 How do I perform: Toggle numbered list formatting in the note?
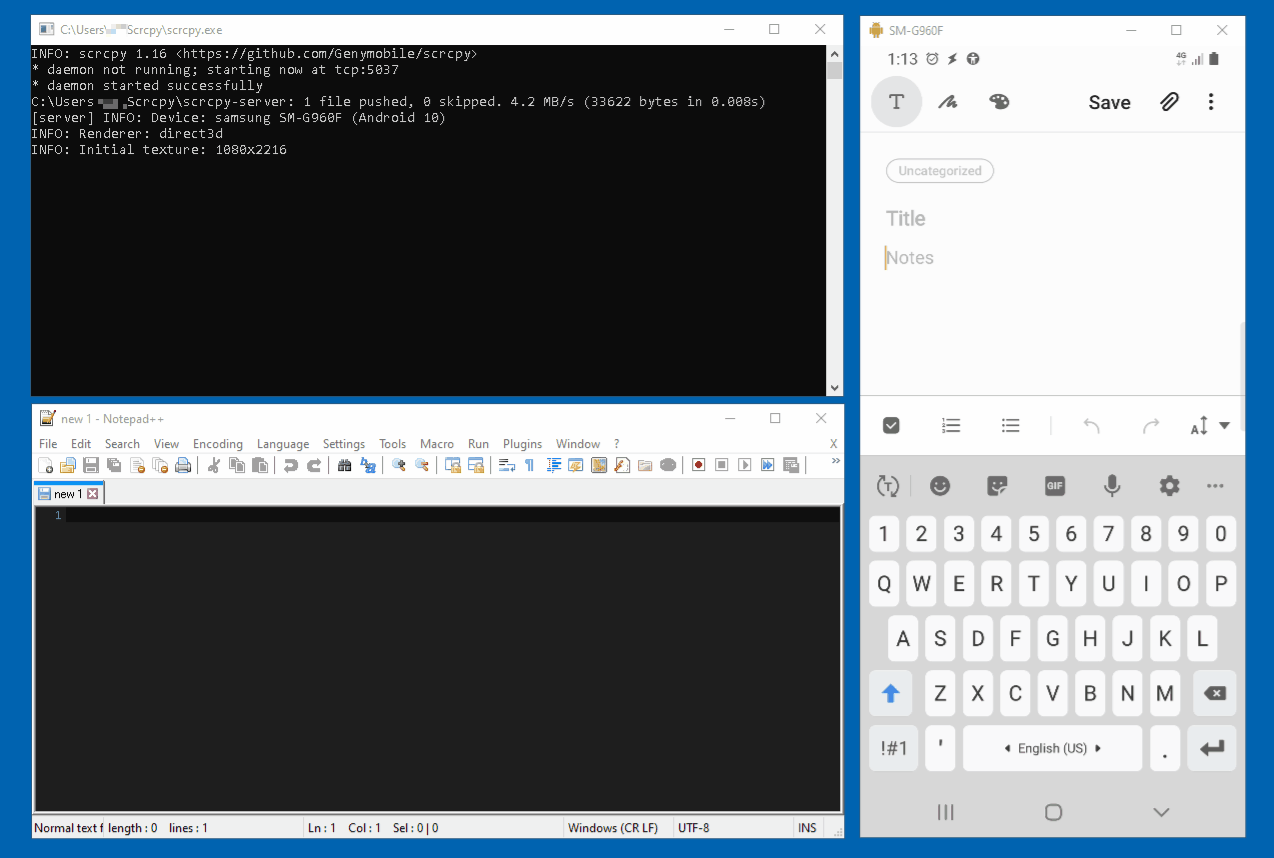coord(951,426)
